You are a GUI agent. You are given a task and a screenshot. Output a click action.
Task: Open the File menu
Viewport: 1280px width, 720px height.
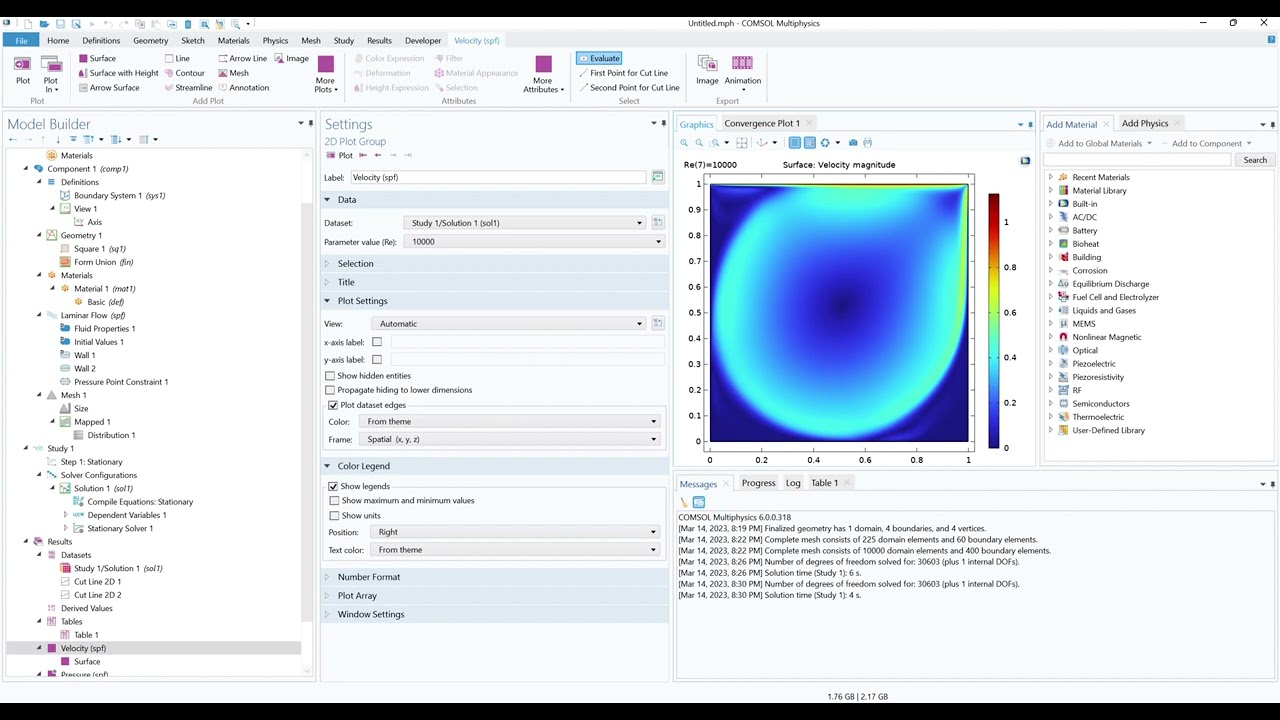pyautogui.click(x=21, y=40)
